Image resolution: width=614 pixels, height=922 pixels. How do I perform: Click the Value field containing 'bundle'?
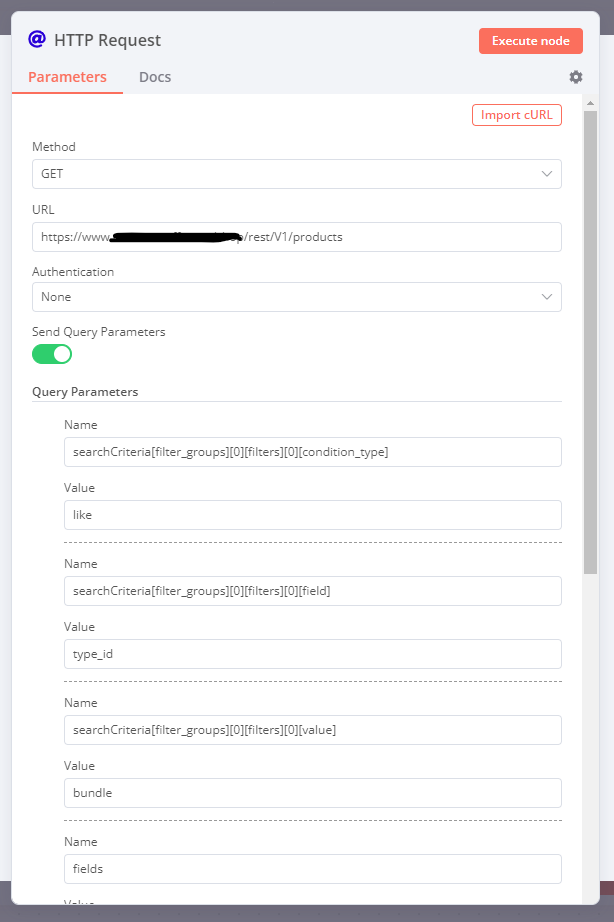[312, 793]
